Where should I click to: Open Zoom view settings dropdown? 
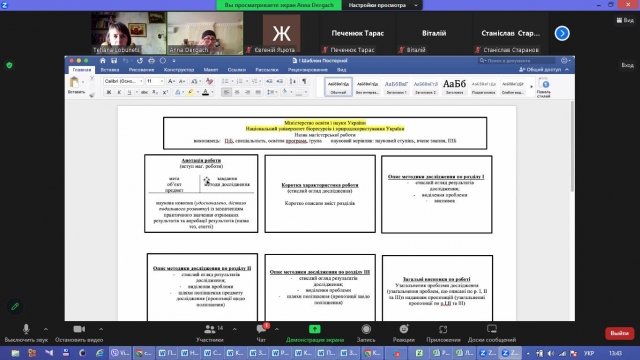coord(382,5)
